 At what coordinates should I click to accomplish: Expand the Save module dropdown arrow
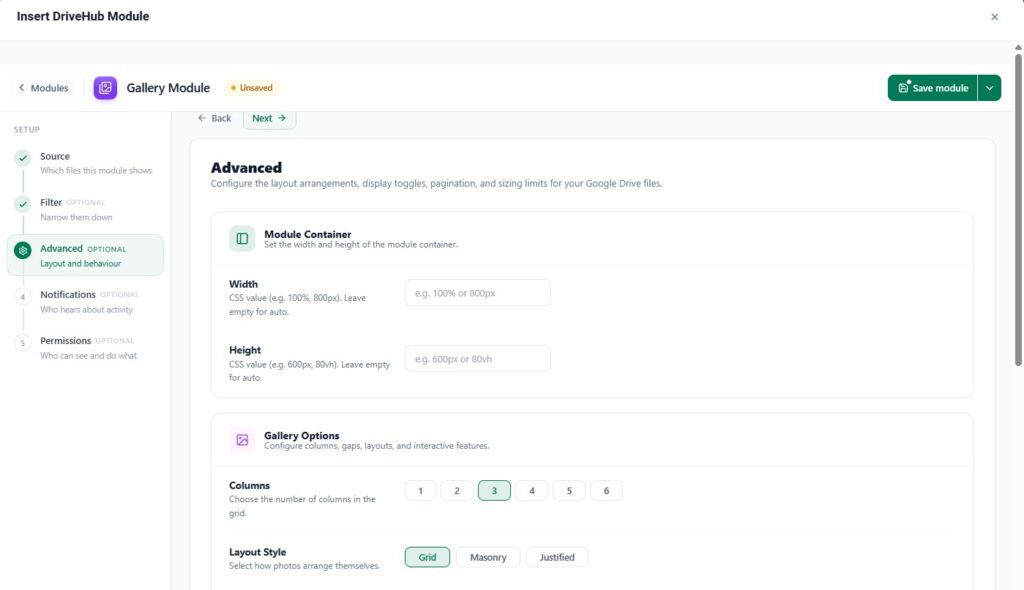pyautogui.click(x=989, y=88)
